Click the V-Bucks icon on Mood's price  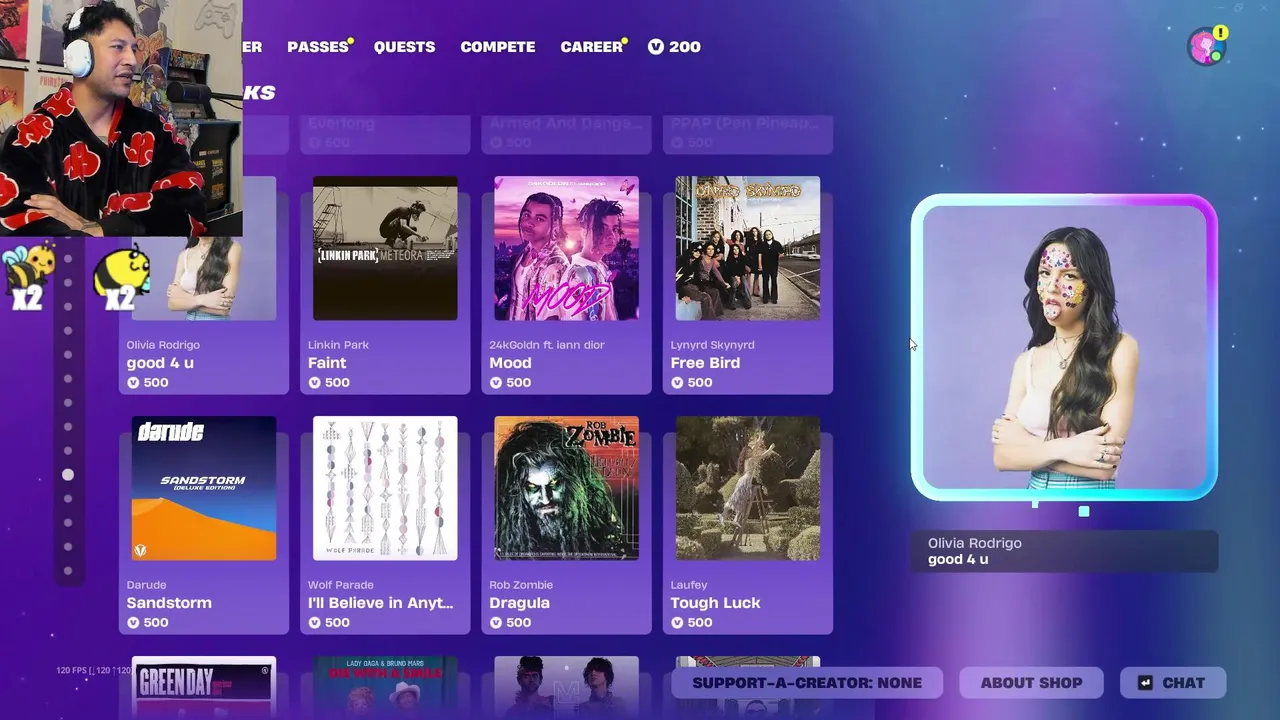click(496, 383)
